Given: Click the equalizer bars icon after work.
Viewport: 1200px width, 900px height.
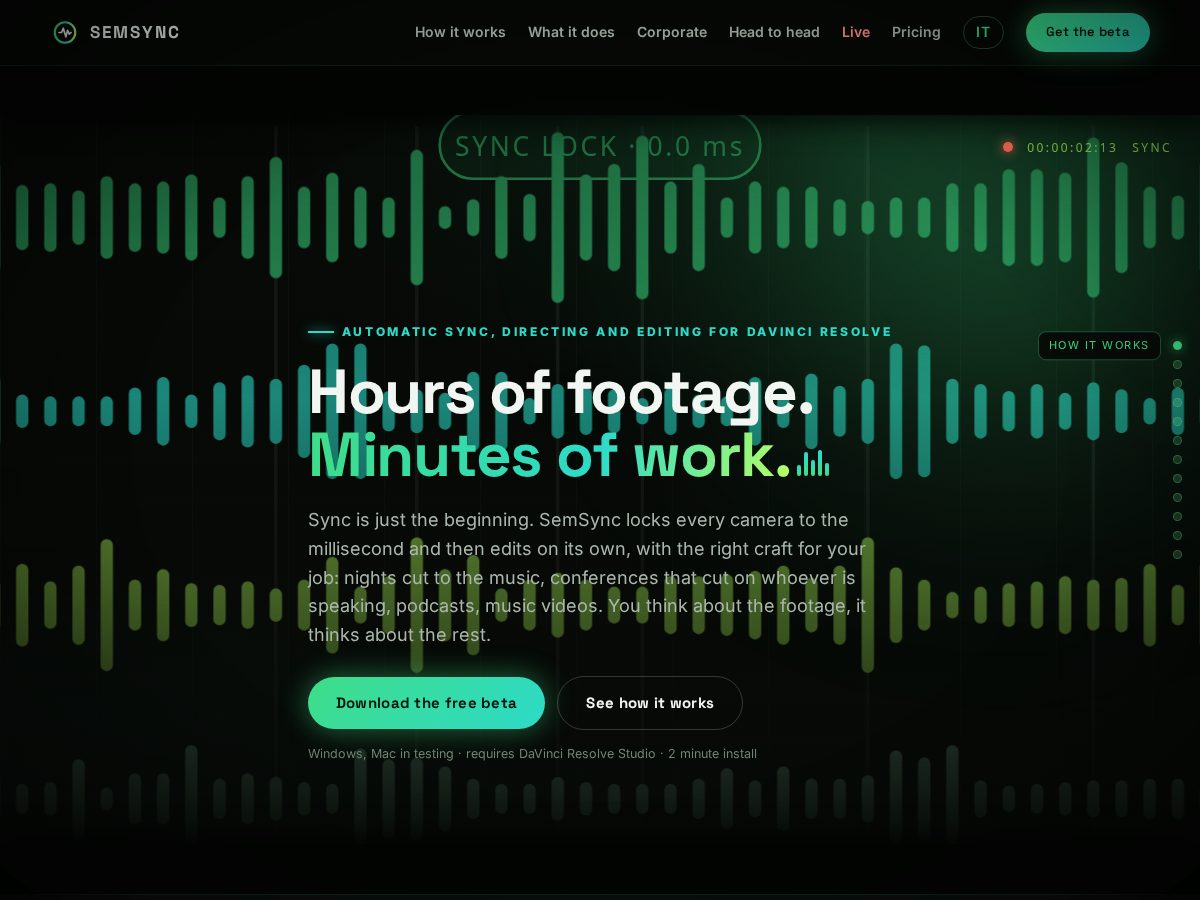Looking at the screenshot, I should 813,463.
